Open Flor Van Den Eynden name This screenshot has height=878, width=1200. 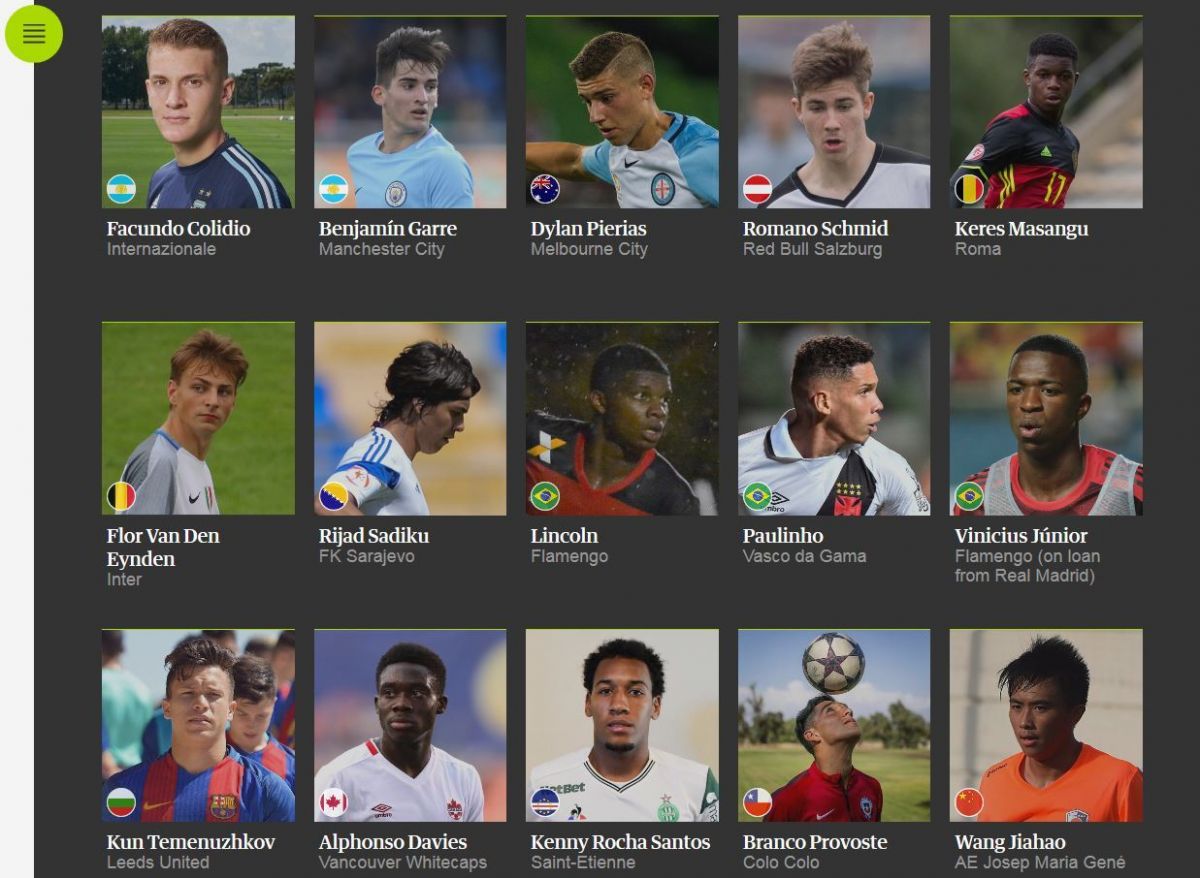(164, 547)
